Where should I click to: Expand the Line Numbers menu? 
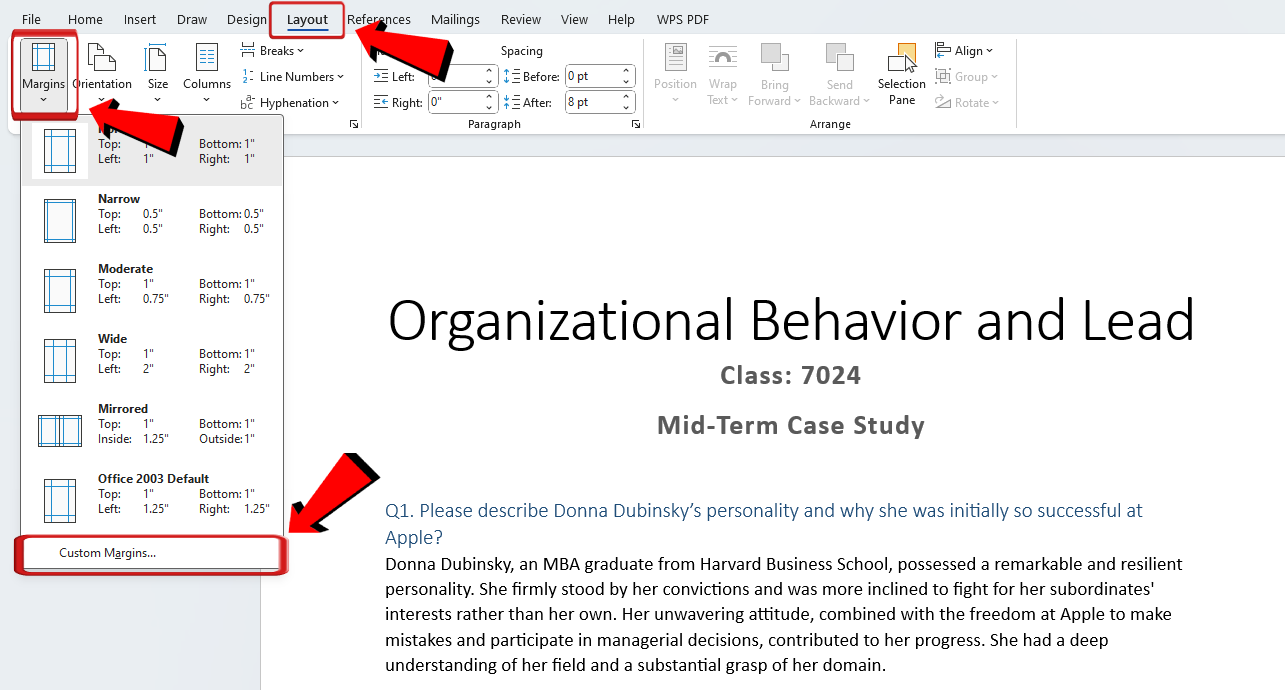tap(294, 76)
